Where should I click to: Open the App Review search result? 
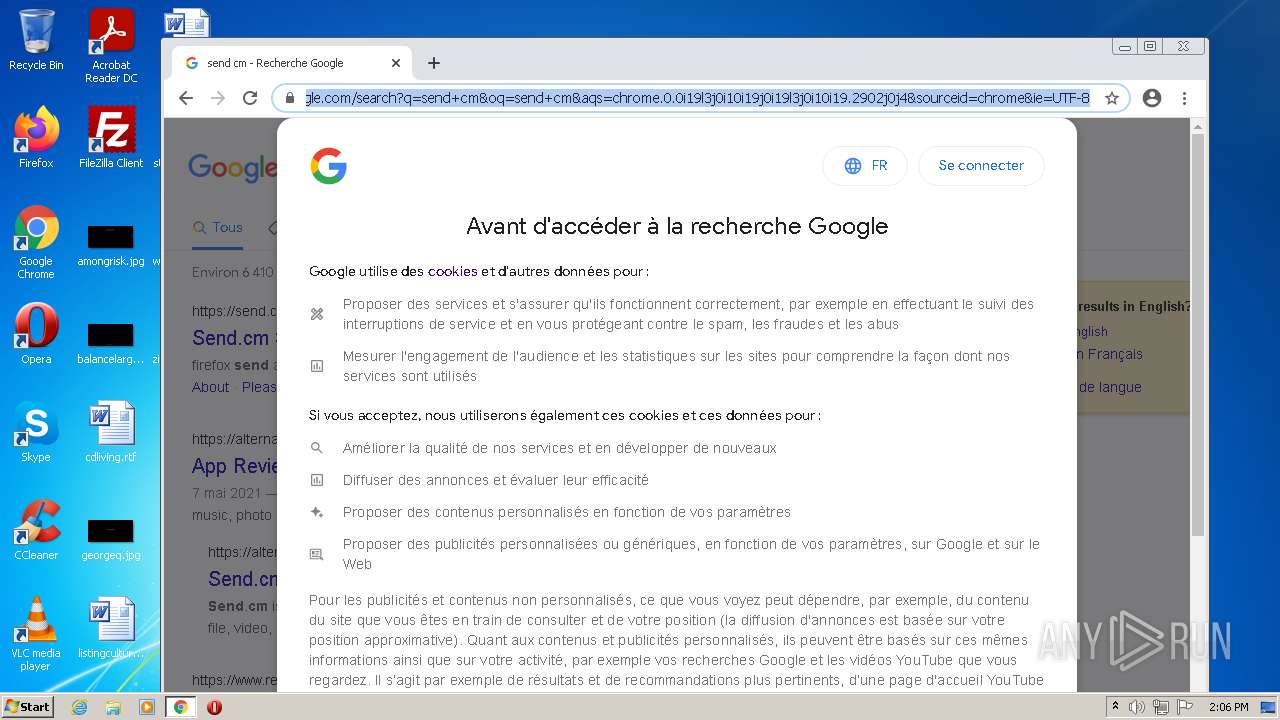pyautogui.click(x=233, y=466)
